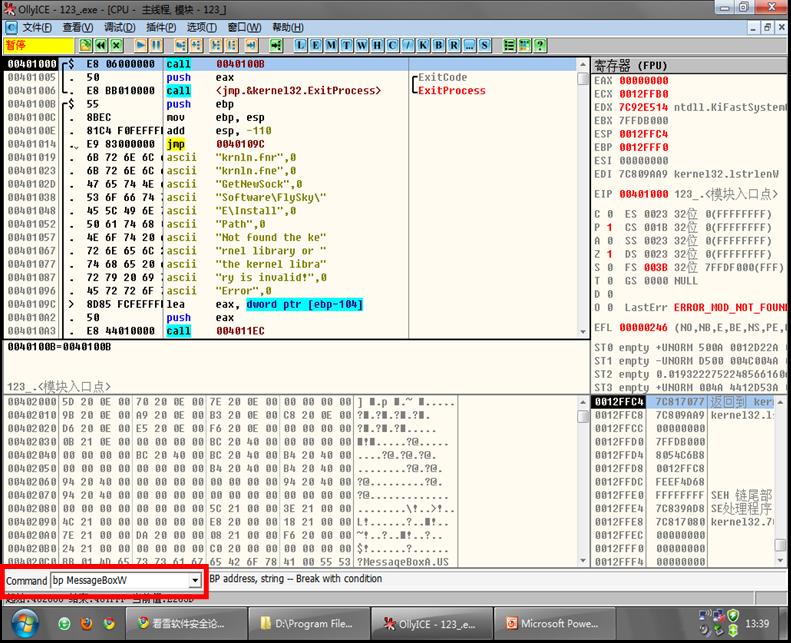The width and height of the screenshot is (791, 643).
Task: Toggle the P parity flag value
Action: (x=609, y=227)
